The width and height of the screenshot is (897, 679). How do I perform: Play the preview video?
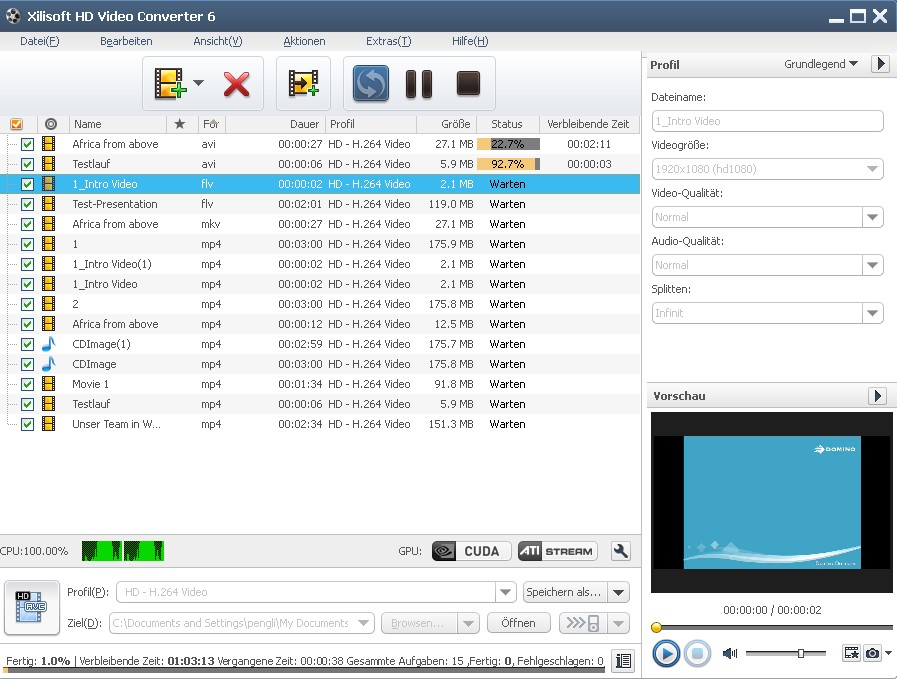pyautogui.click(x=666, y=653)
